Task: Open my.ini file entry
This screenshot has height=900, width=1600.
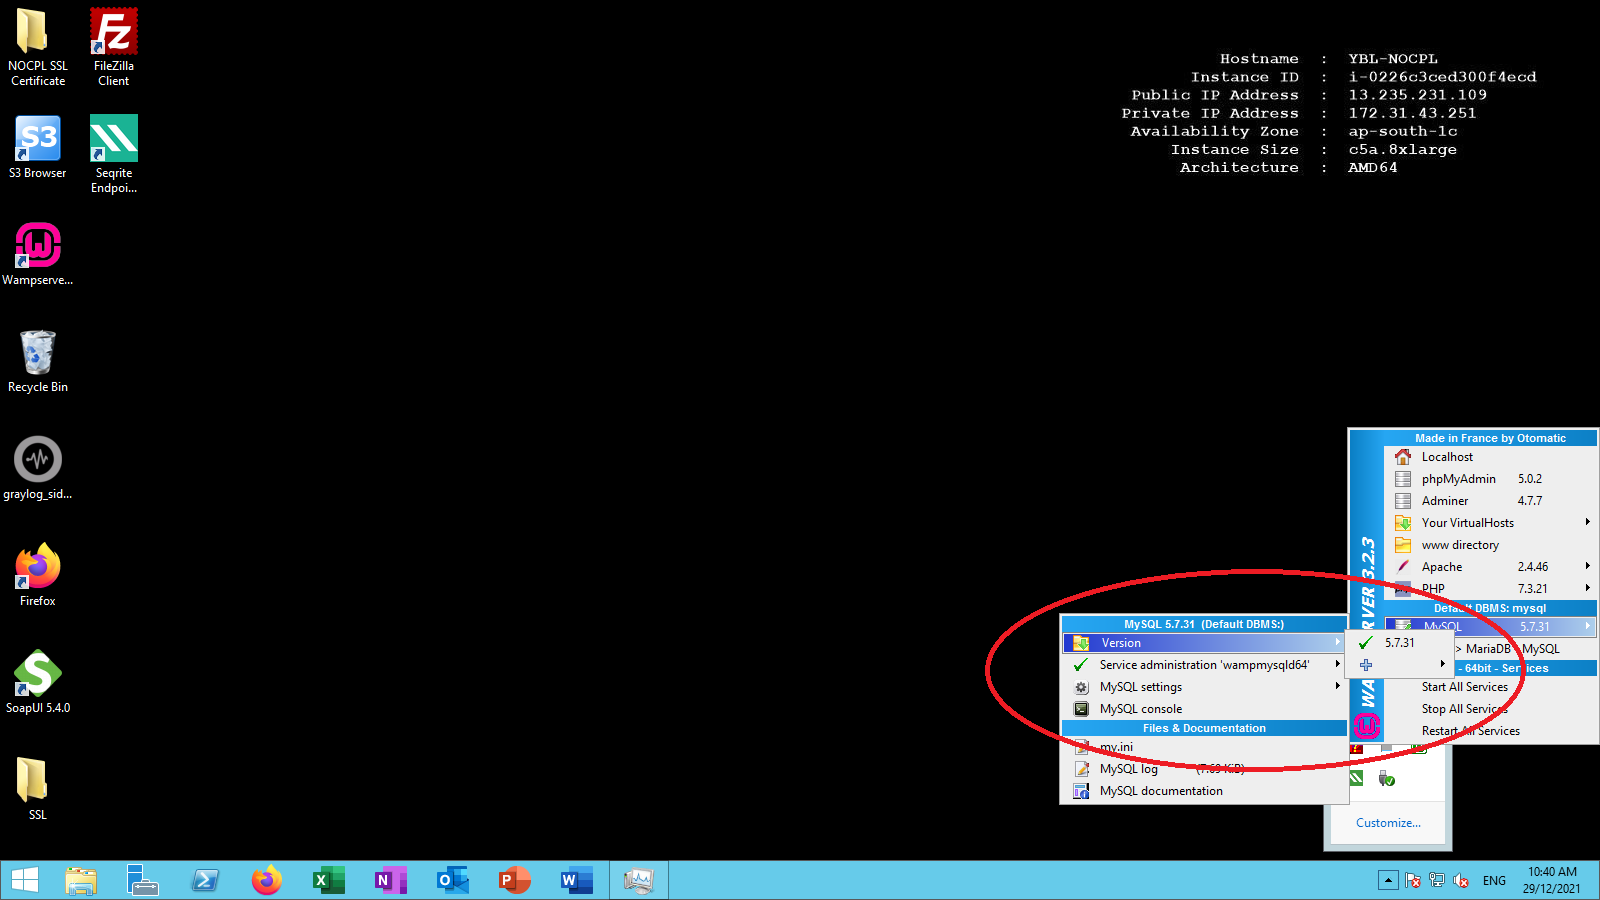Action: click(x=1205, y=747)
